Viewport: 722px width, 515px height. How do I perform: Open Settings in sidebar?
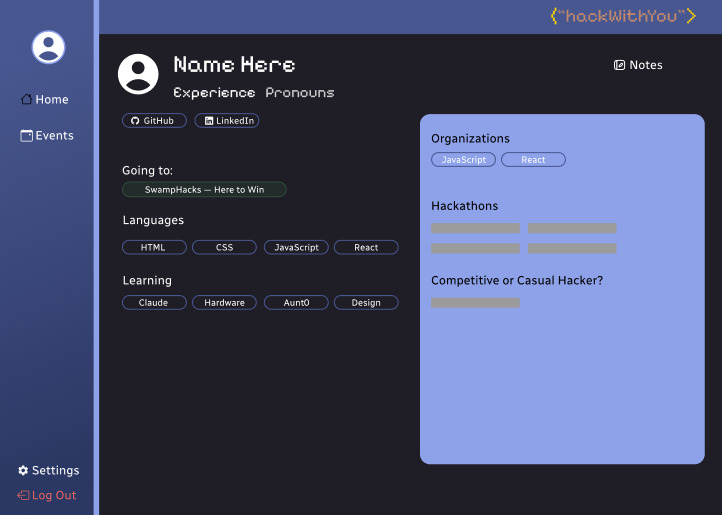pyautogui.click(x=49, y=470)
